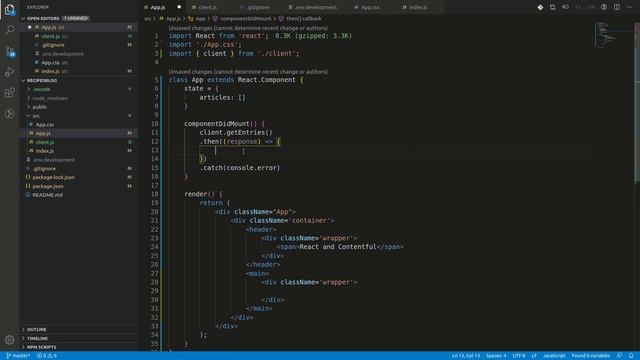640x360 pixels.
Task: Change encoding via UTF-8 status item
Action: point(519,356)
